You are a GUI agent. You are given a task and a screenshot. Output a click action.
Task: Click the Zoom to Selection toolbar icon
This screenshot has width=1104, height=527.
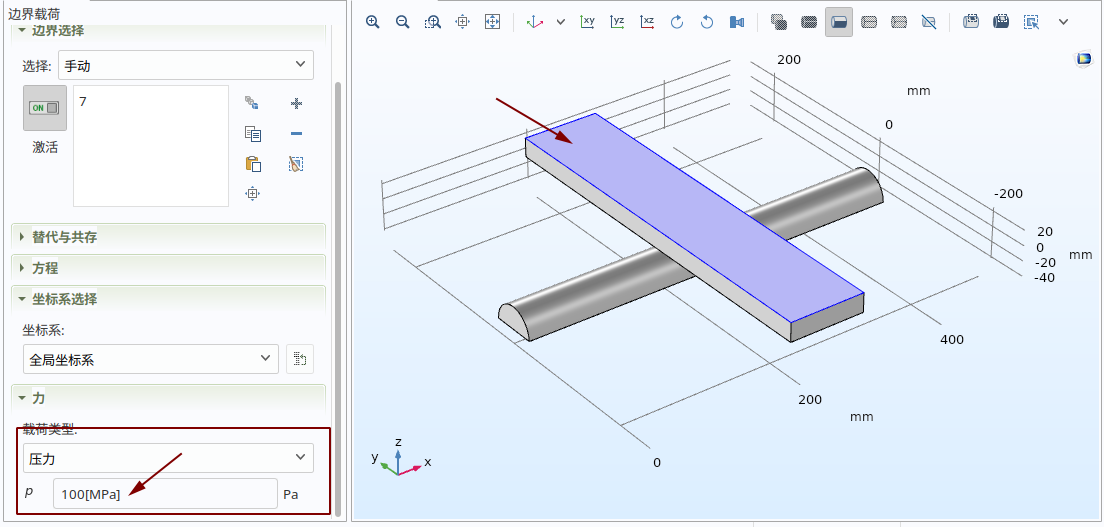(x=463, y=22)
